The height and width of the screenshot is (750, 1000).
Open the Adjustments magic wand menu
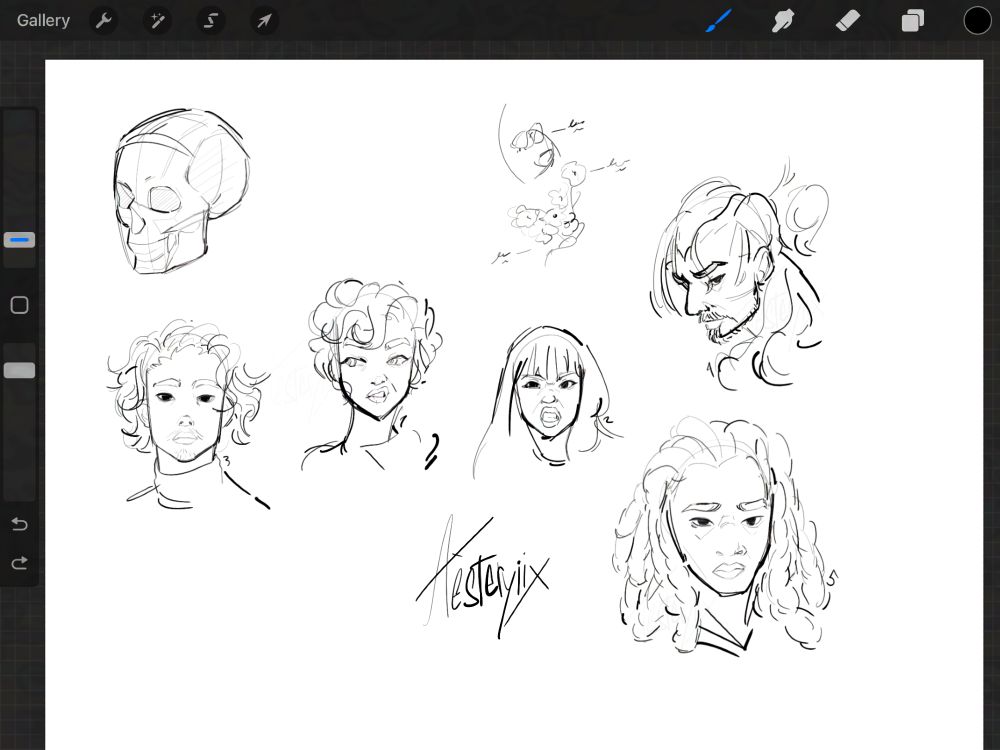157,21
